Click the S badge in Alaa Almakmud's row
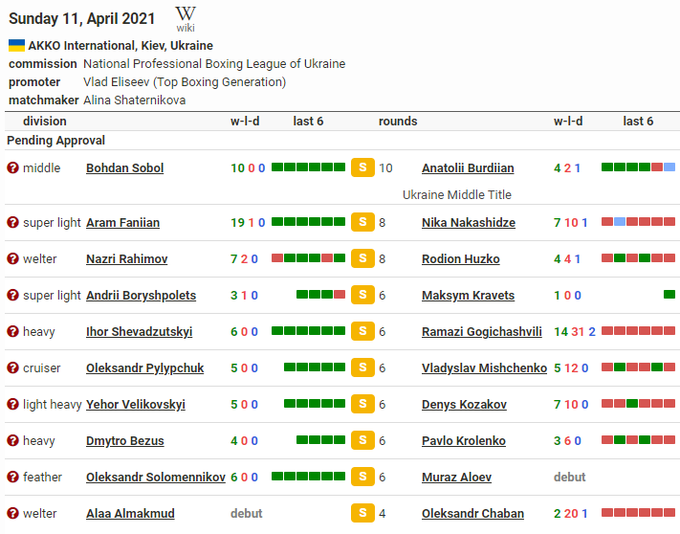The image size is (680, 534). coord(363,514)
